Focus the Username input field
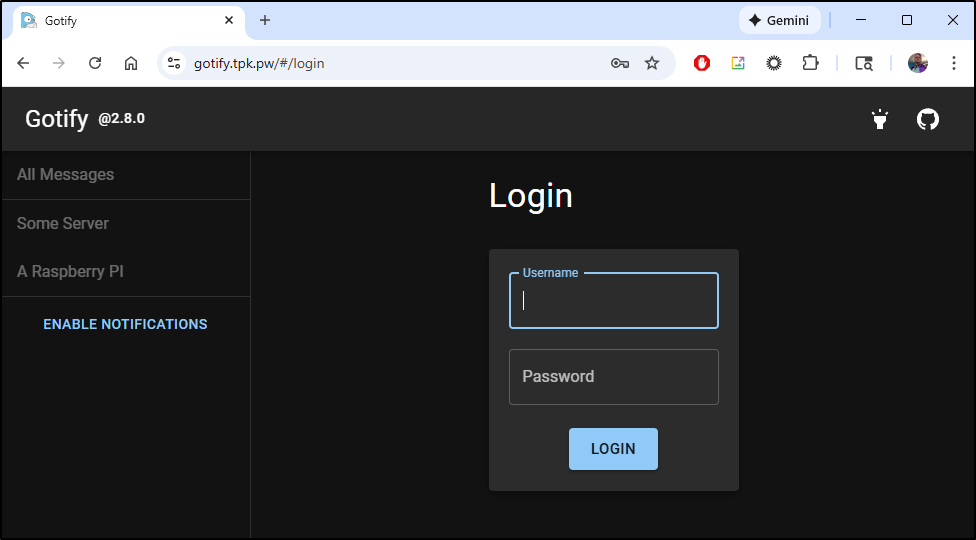The image size is (976, 540). pyautogui.click(x=613, y=301)
